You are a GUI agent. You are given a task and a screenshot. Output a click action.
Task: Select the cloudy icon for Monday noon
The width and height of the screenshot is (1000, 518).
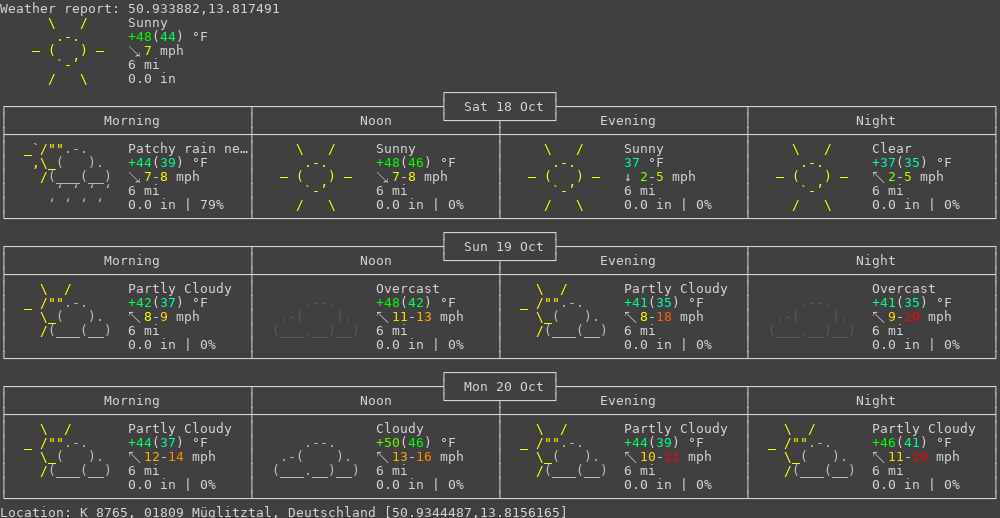pos(316,457)
